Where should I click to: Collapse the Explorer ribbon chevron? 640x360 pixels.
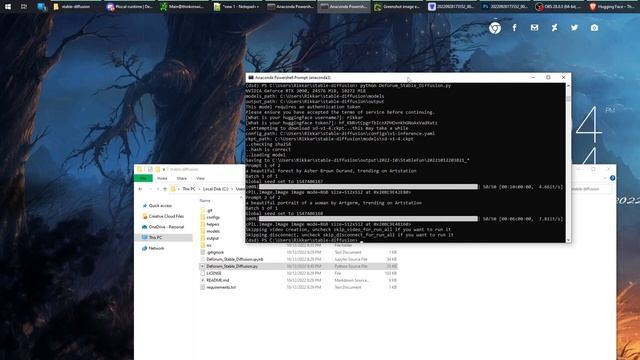click(x=605, y=178)
